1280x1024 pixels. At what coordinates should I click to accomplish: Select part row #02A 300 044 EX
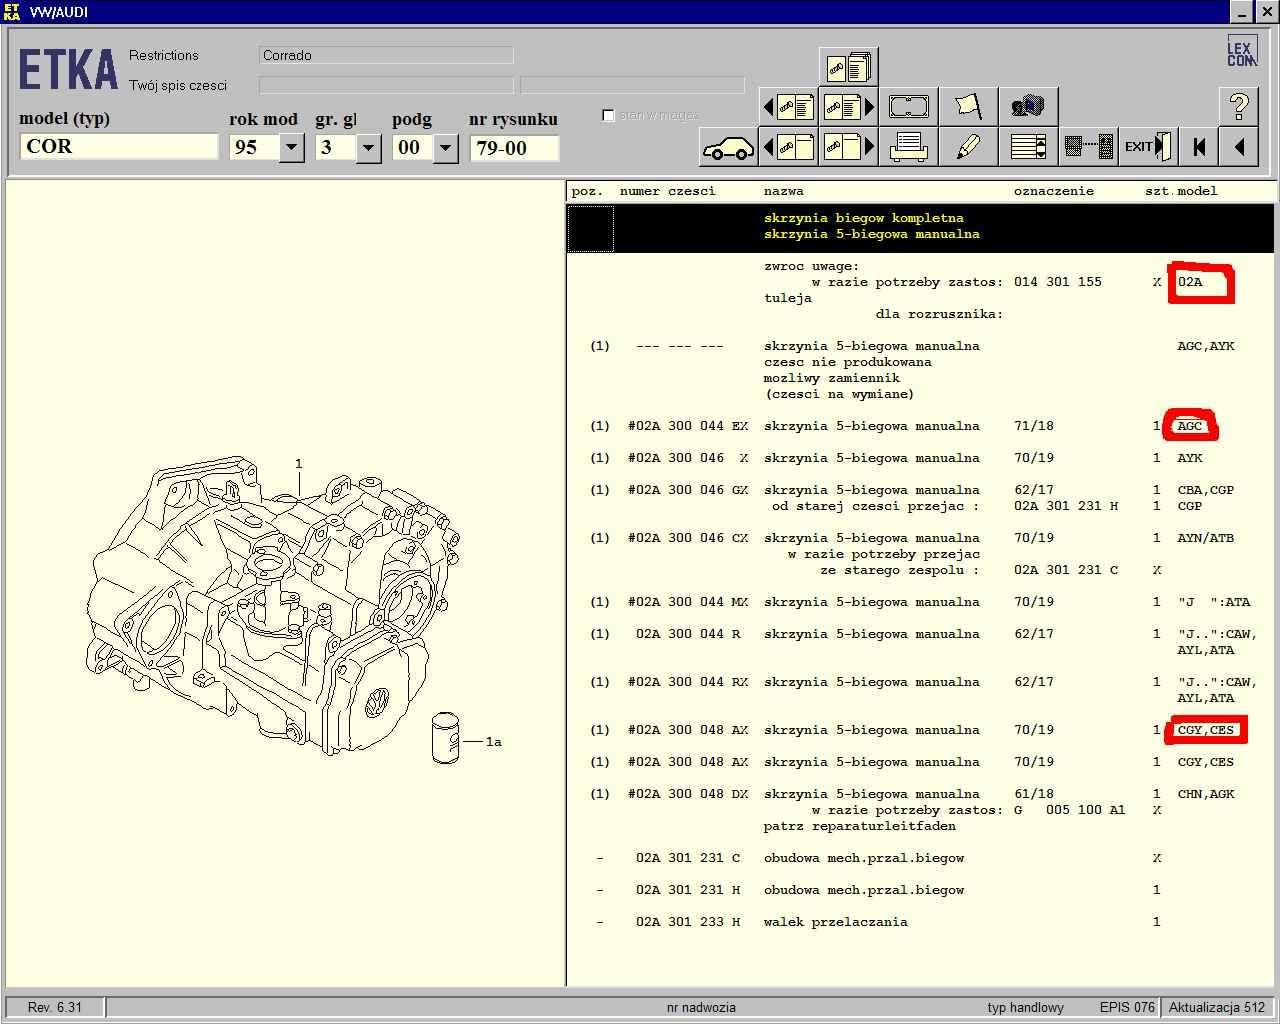coord(920,426)
